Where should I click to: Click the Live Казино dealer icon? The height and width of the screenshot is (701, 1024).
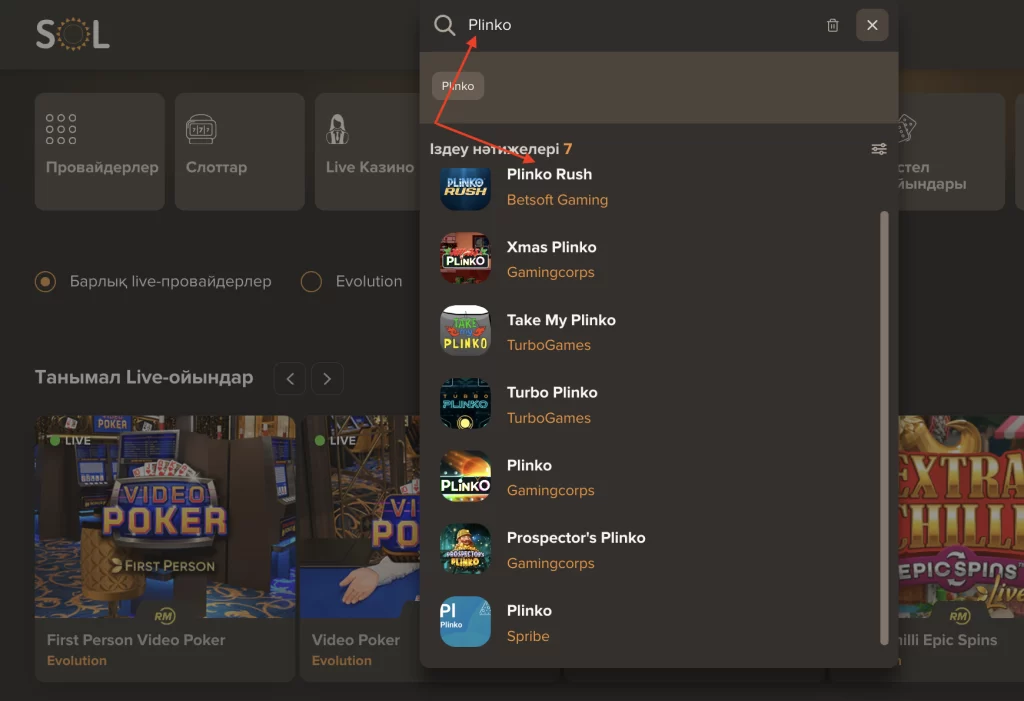pos(337,129)
